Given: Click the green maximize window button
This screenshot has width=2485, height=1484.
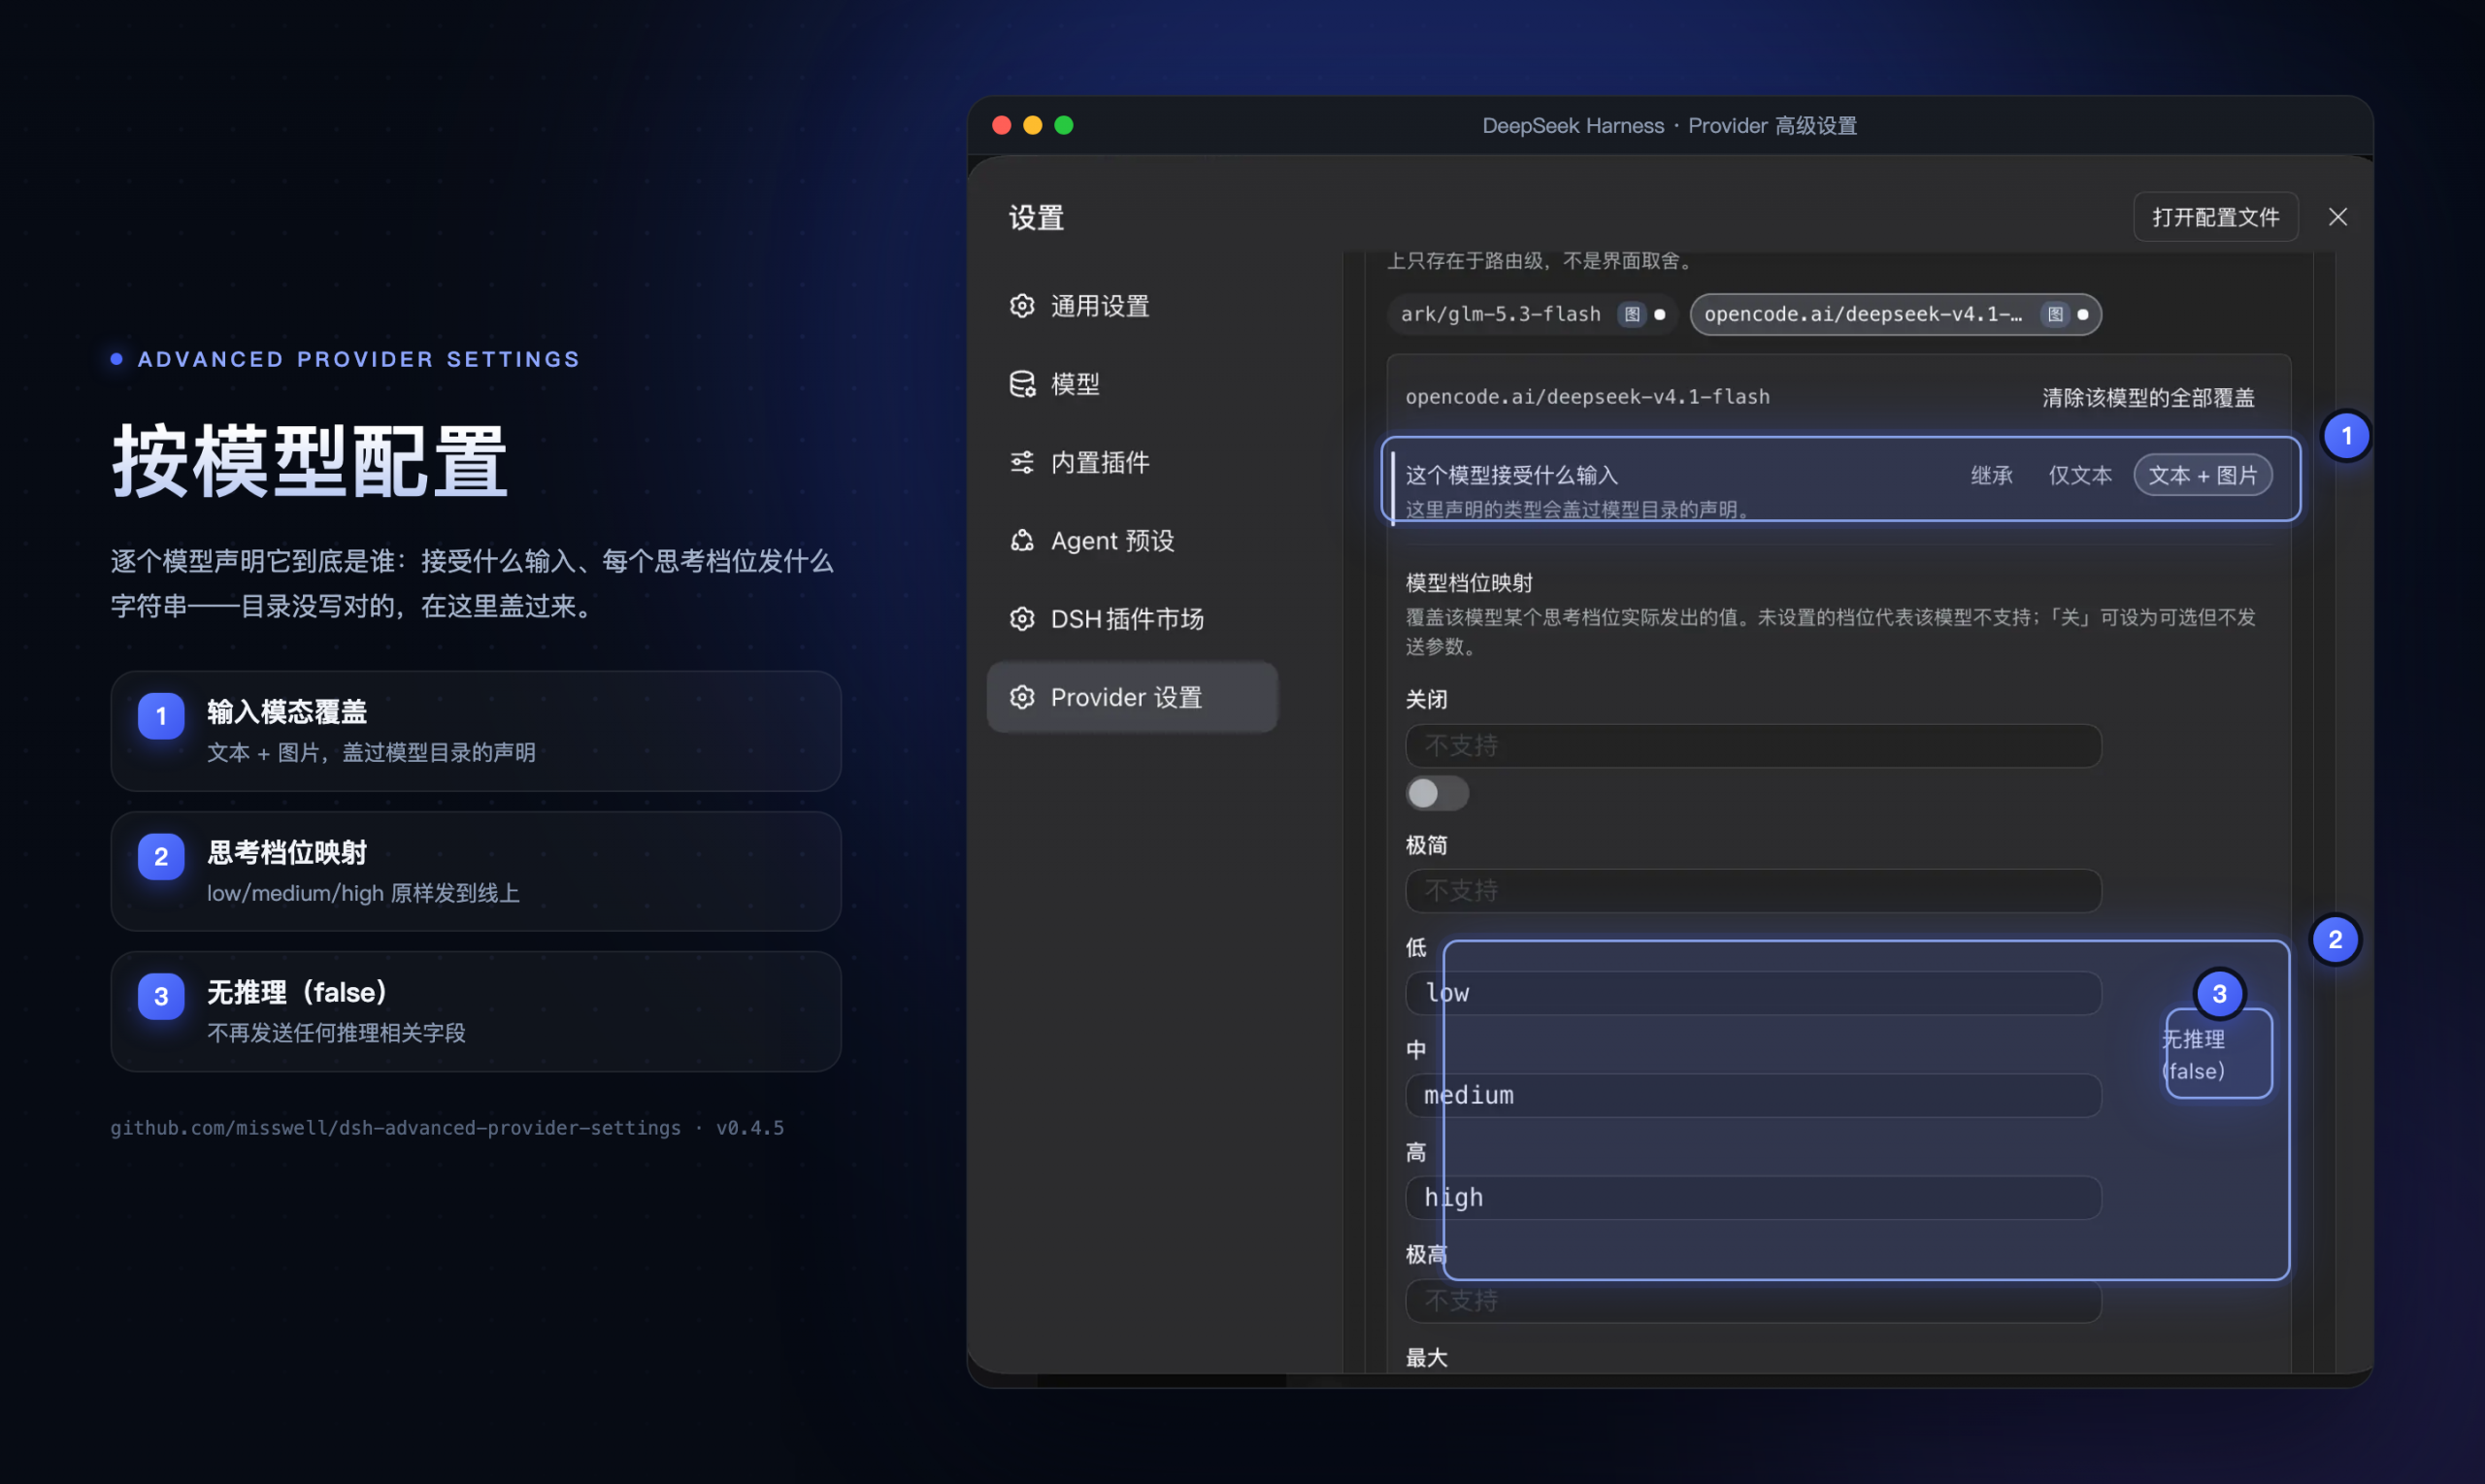Looking at the screenshot, I should (x=1064, y=125).
